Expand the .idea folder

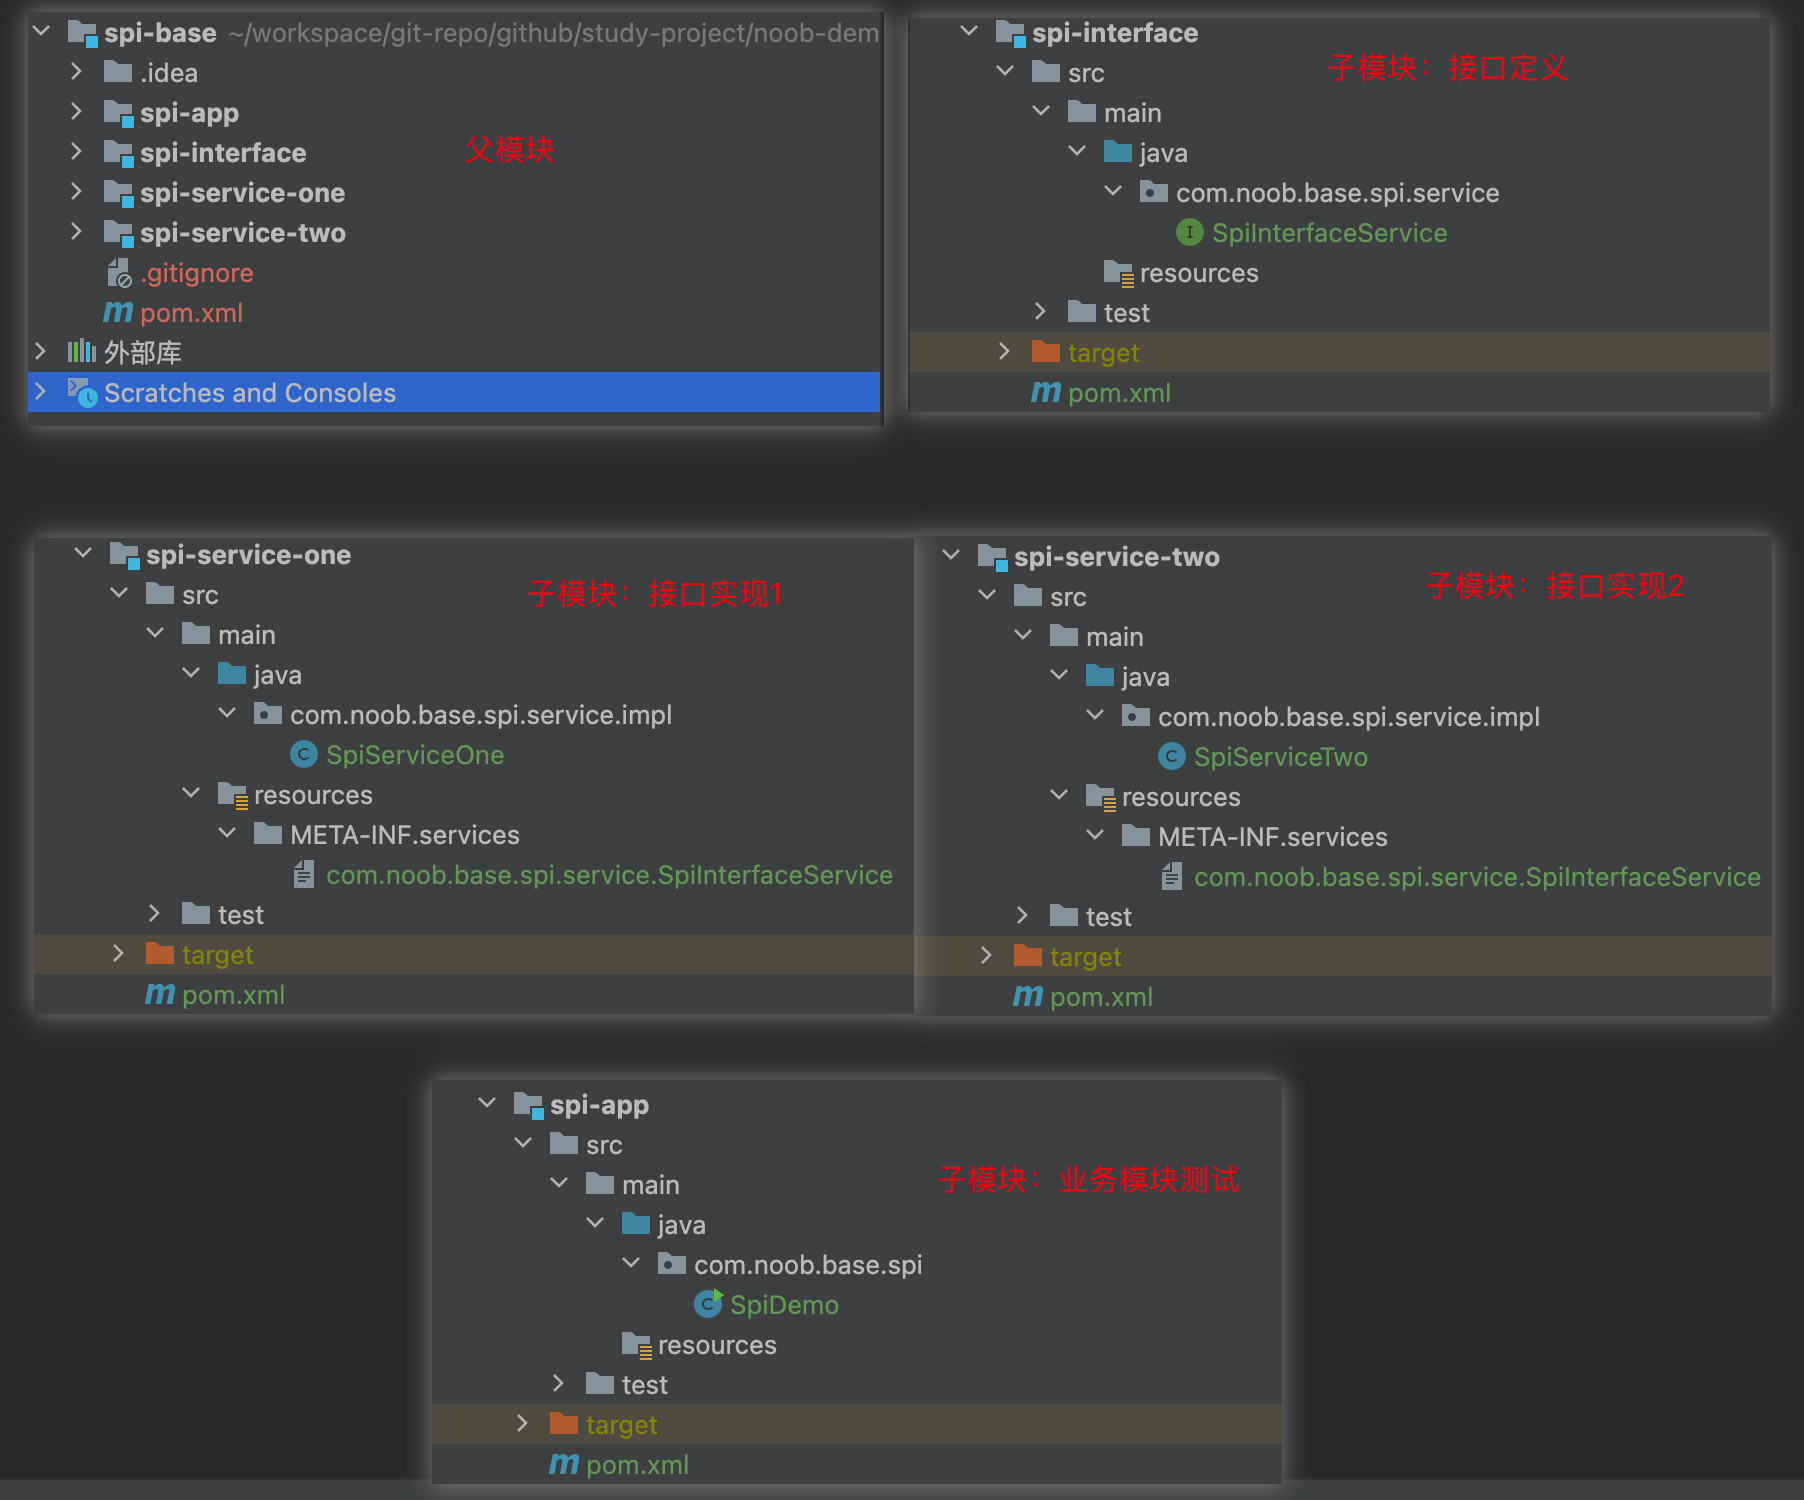76,72
